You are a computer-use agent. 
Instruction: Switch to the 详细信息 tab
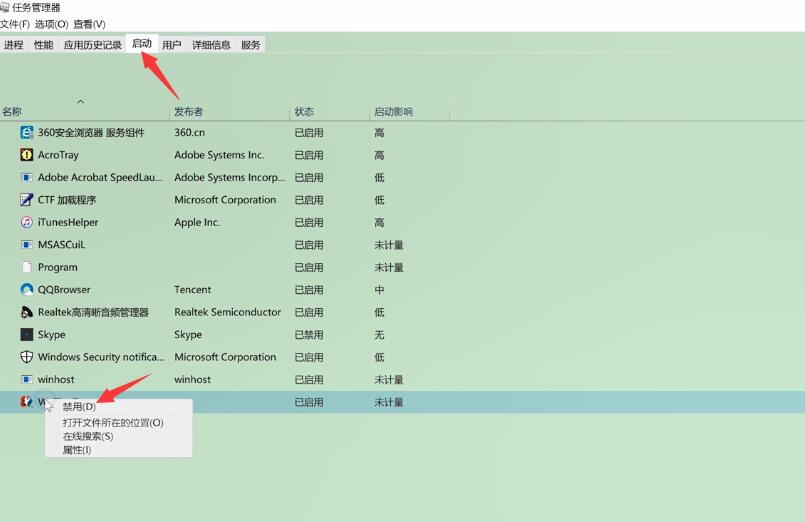point(212,45)
